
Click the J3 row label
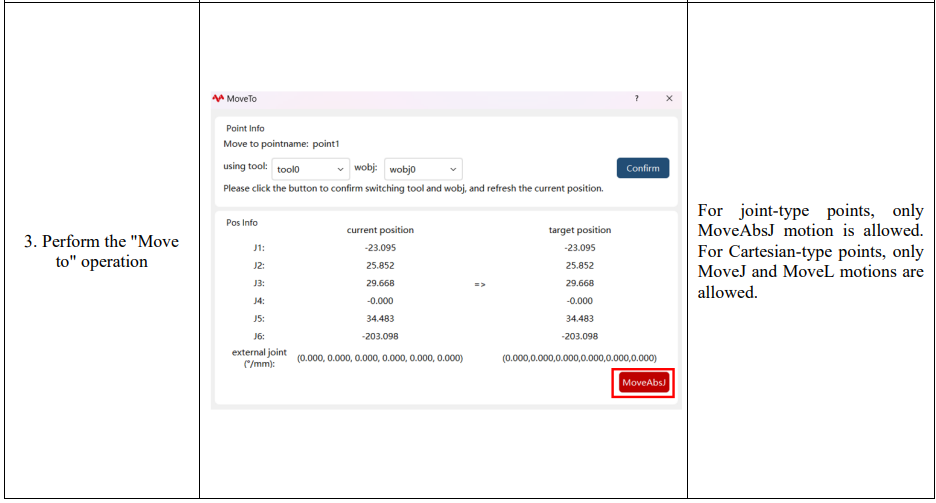(258, 283)
